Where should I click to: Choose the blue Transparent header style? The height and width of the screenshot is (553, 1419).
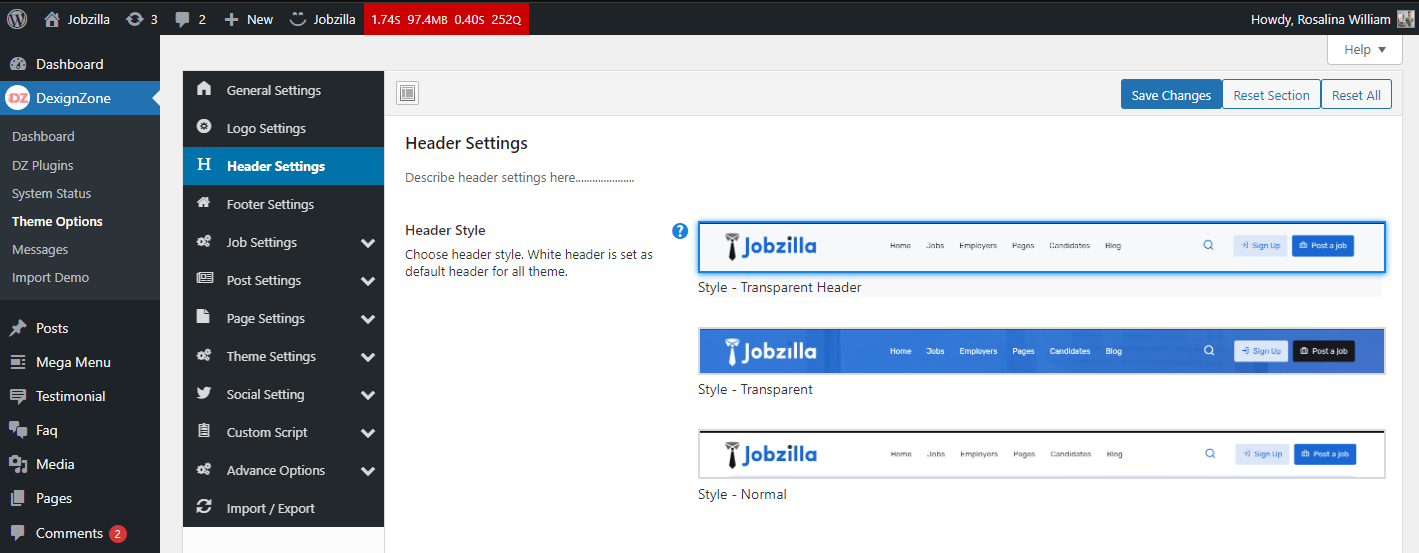point(1041,351)
